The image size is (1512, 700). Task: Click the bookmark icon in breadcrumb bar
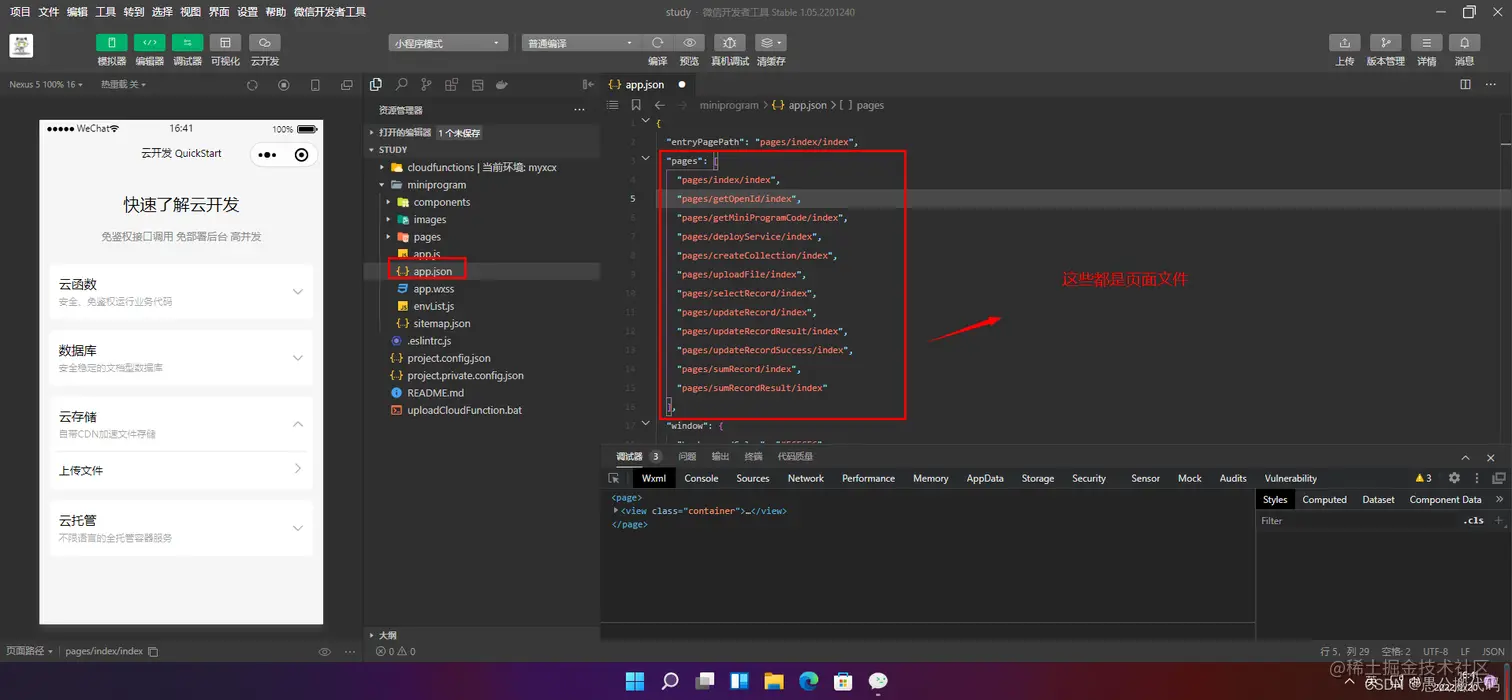(x=636, y=105)
